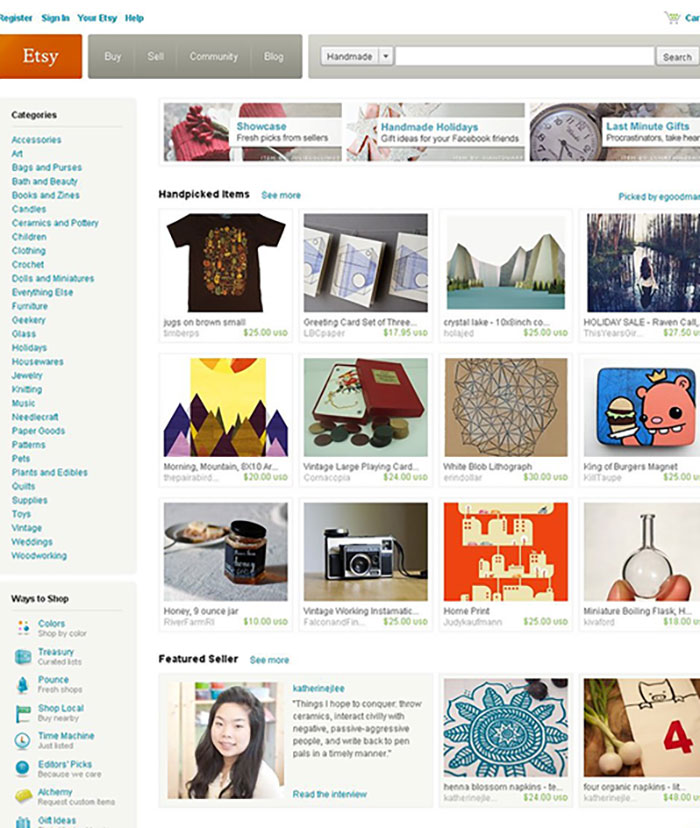
Task: Open the Jewelry category link
Action: pyautogui.click(x=27, y=375)
